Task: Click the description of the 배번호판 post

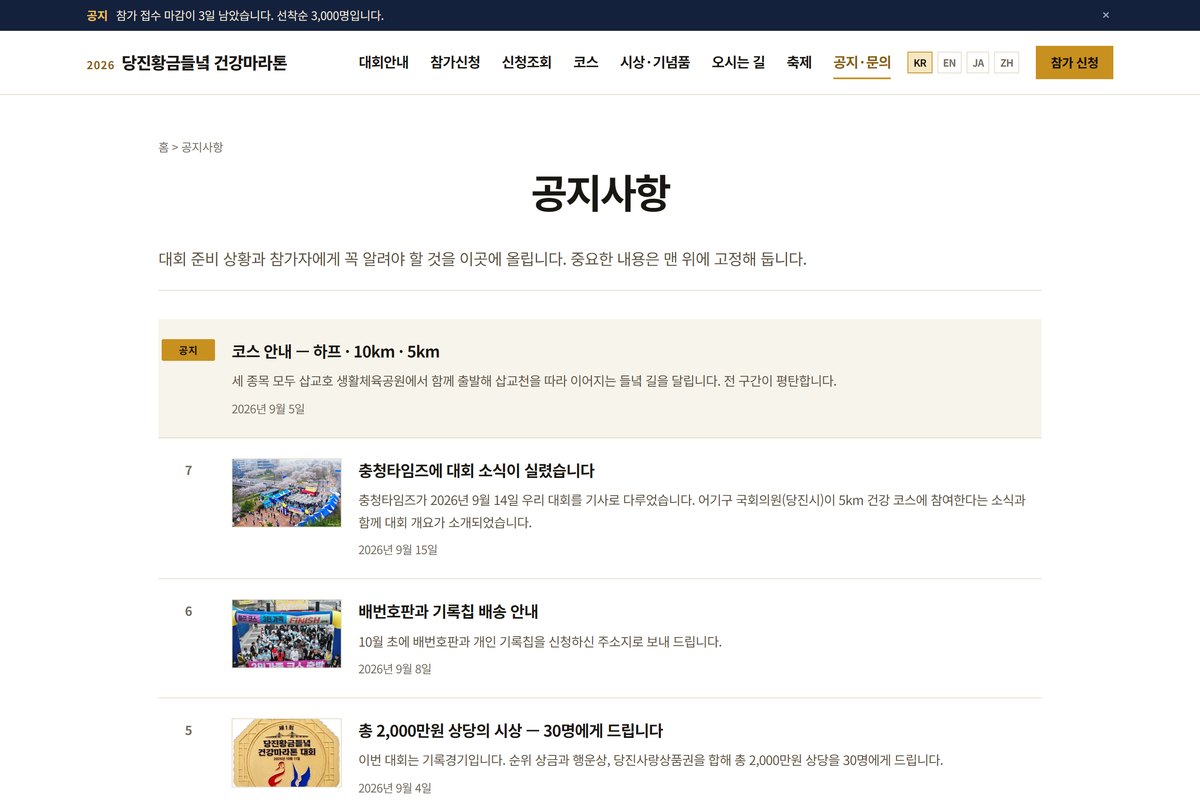Action: point(540,642)
